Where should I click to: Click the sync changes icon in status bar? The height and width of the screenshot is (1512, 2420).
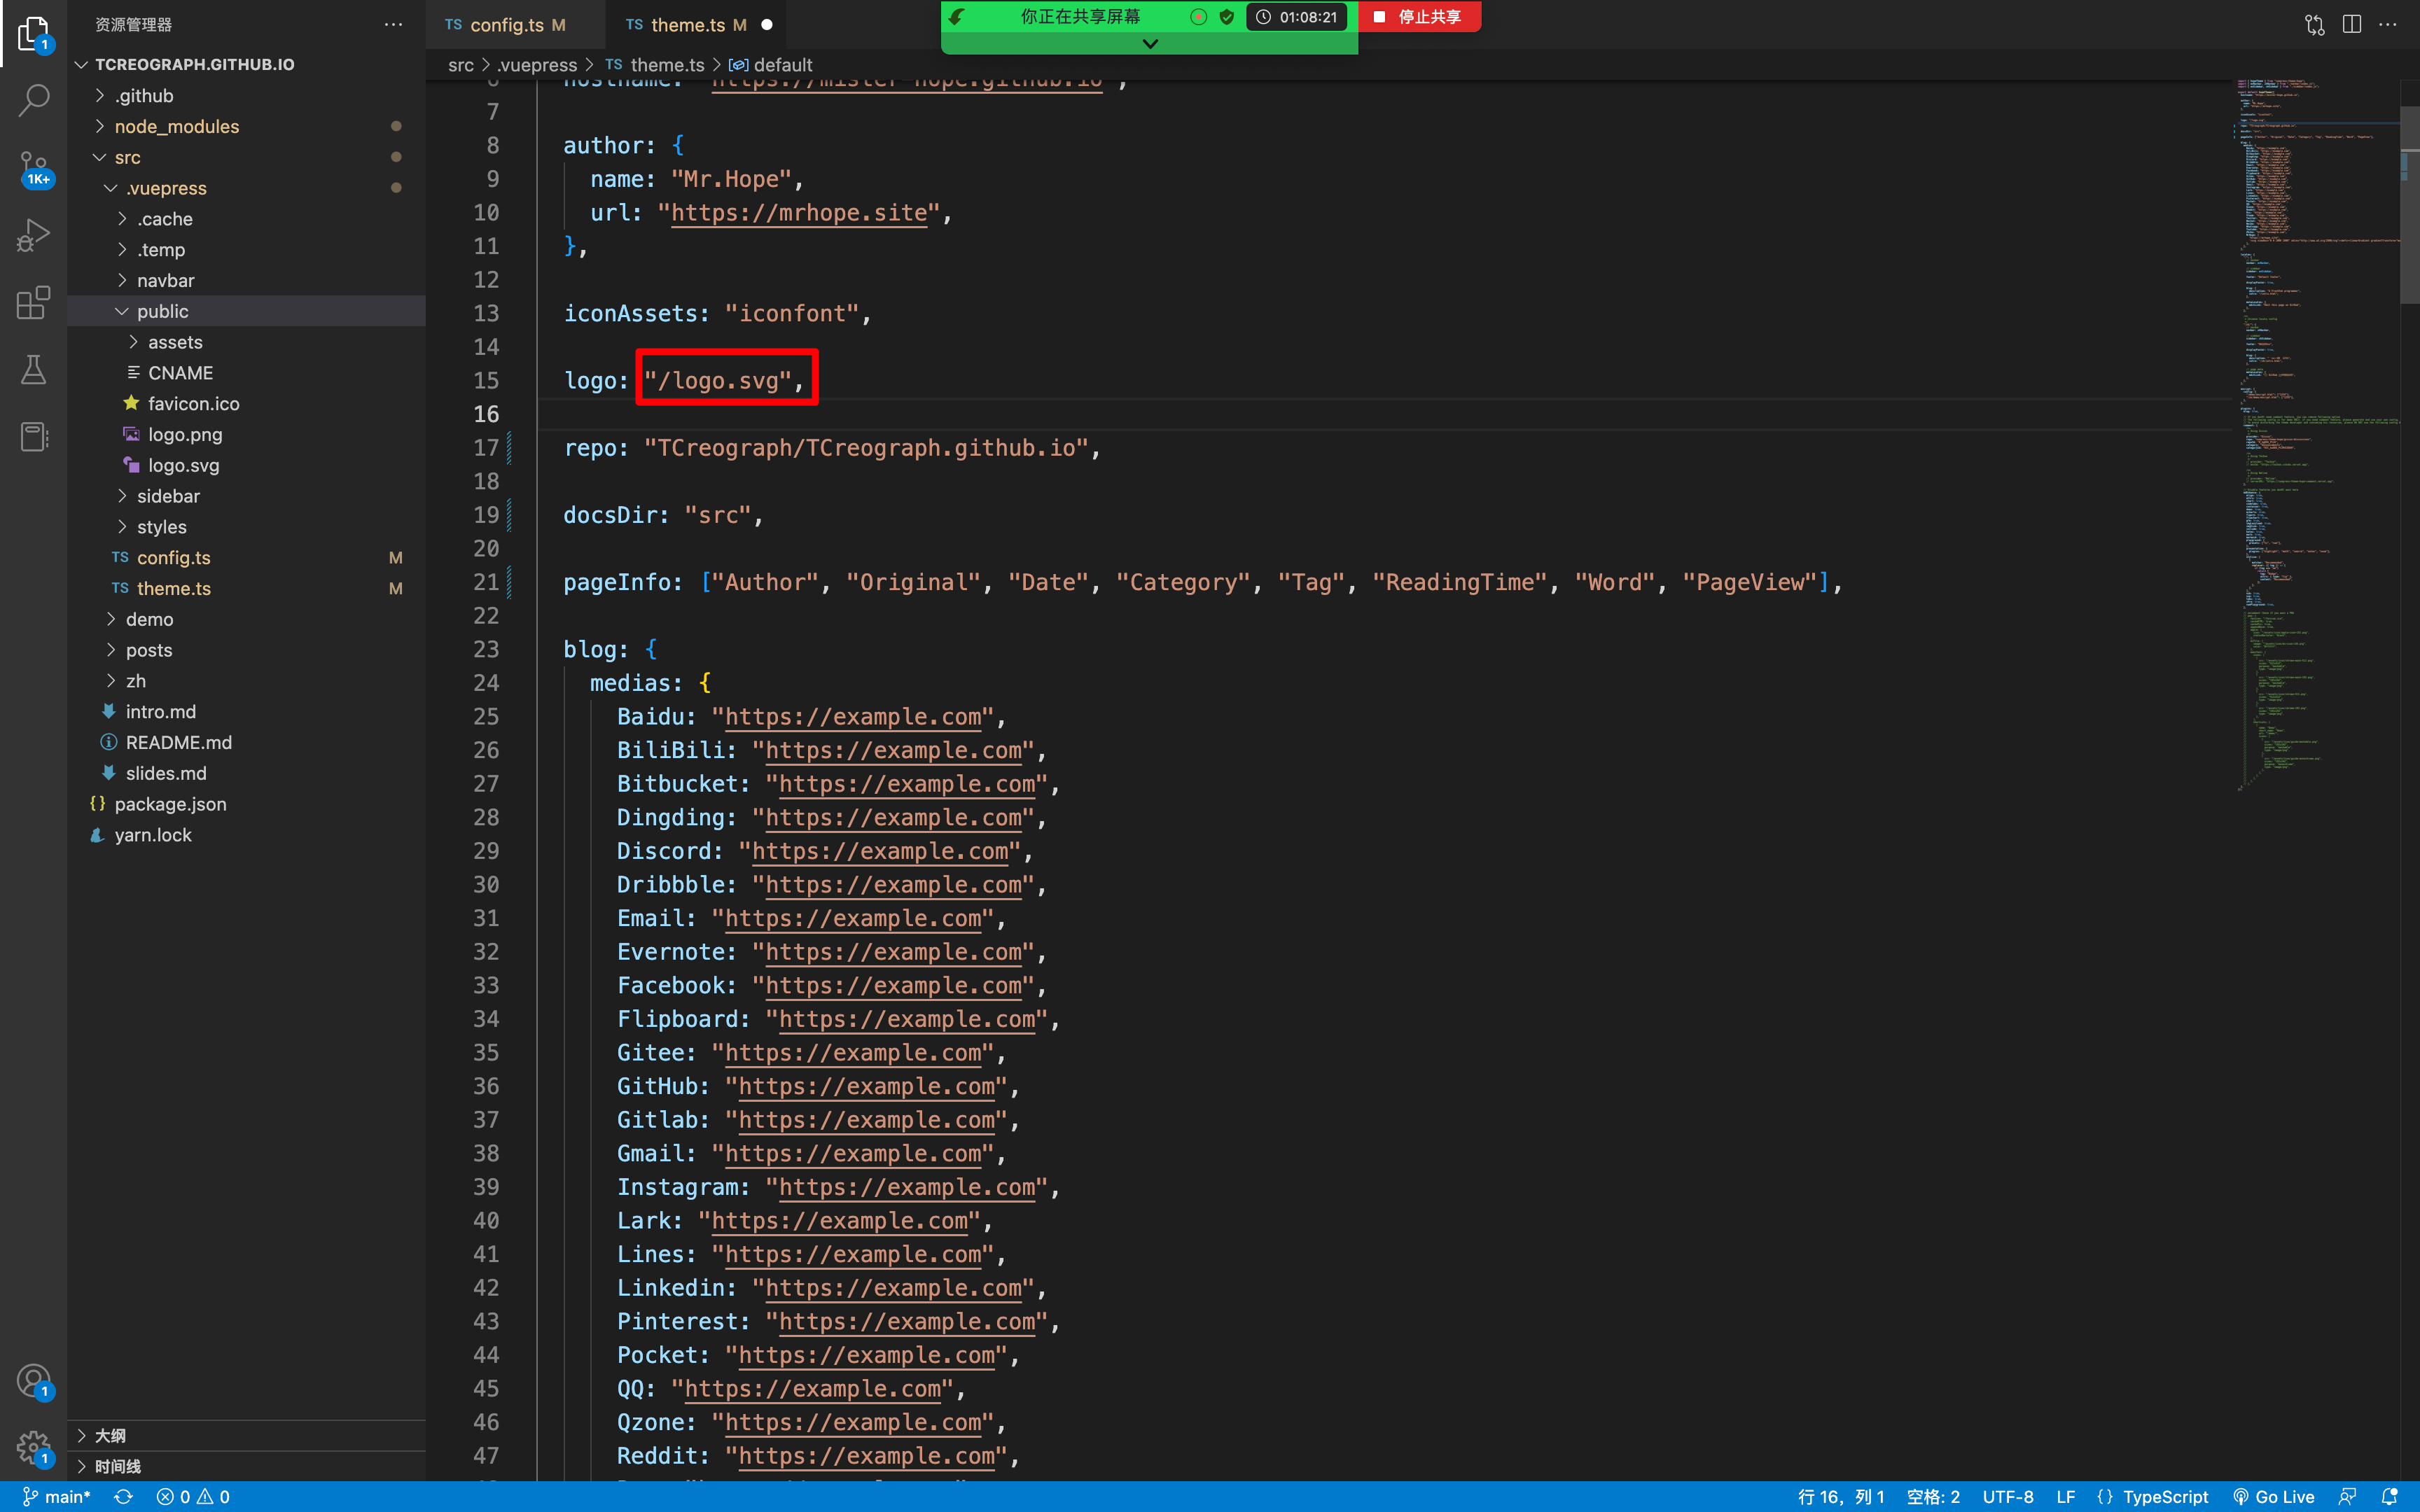(124, 1497)
